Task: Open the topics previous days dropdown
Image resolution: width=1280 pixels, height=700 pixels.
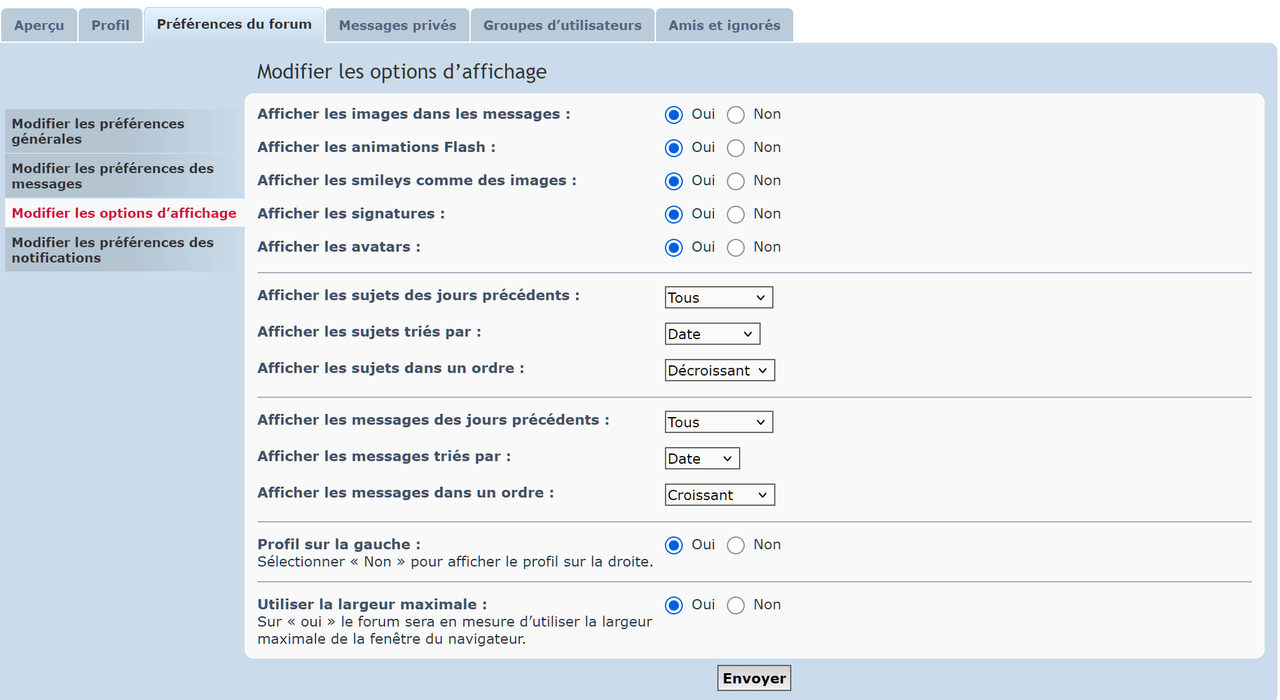Action: (719, 297)
